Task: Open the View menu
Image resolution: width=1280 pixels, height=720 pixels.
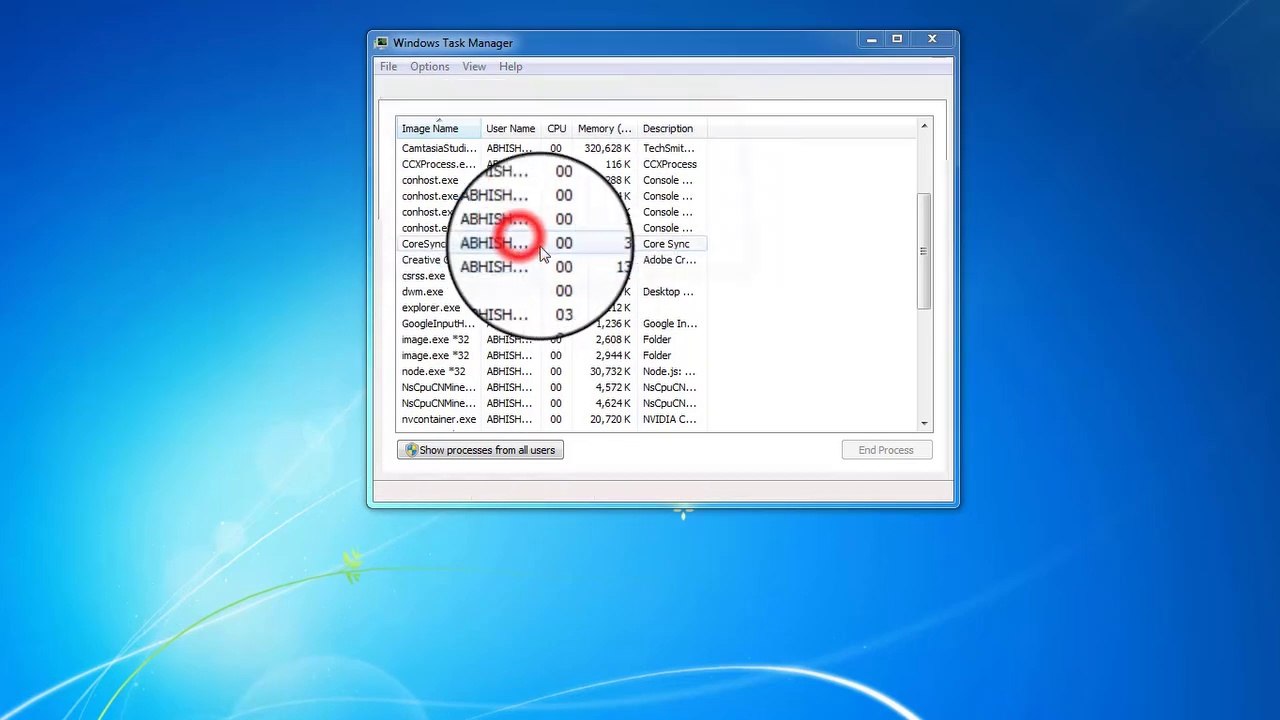Action: tap(474, 67)
